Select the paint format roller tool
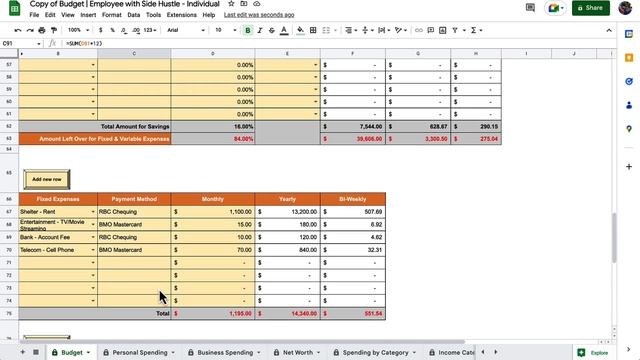 point(54,30)
